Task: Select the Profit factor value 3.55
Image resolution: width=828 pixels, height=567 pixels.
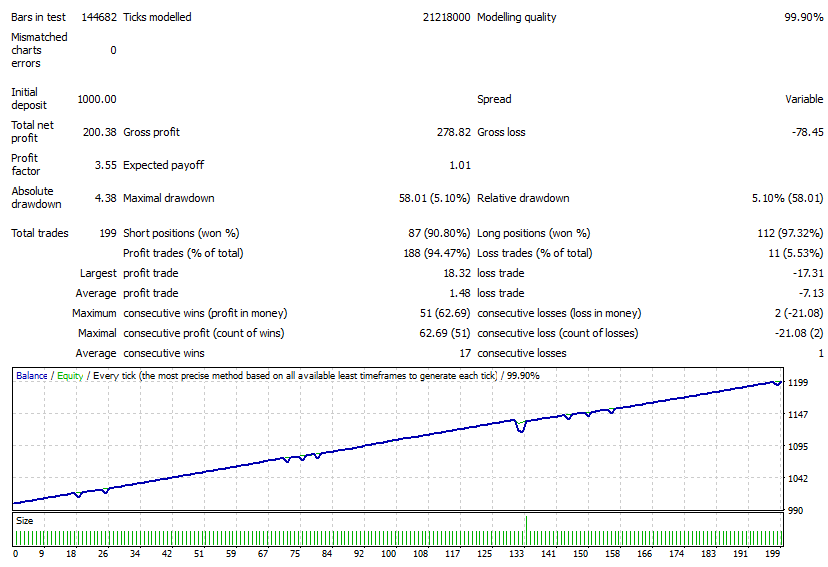Action: click(x=106, y=165)
